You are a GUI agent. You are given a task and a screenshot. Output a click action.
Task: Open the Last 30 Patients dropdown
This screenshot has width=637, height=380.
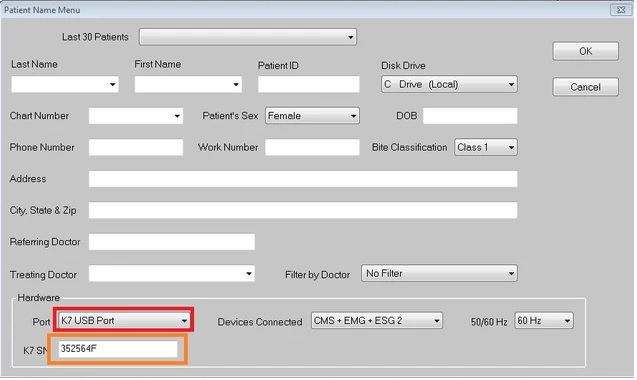(x=249, y=37)
